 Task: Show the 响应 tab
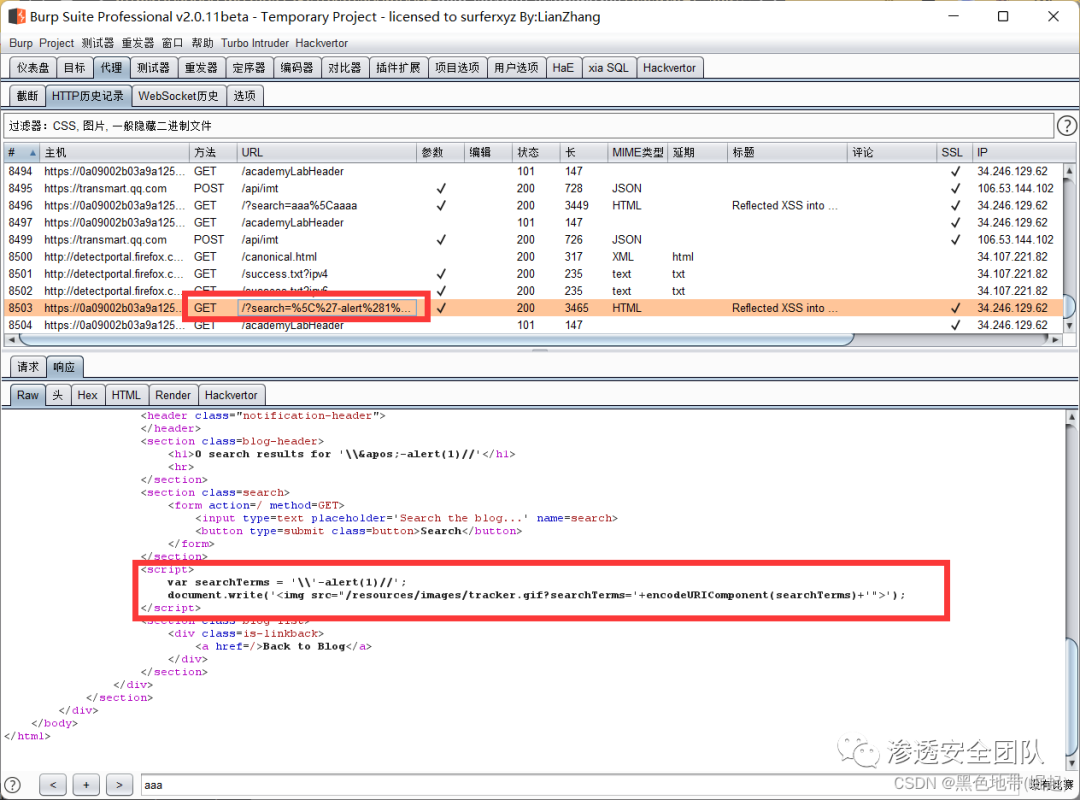tap(65, 367)
